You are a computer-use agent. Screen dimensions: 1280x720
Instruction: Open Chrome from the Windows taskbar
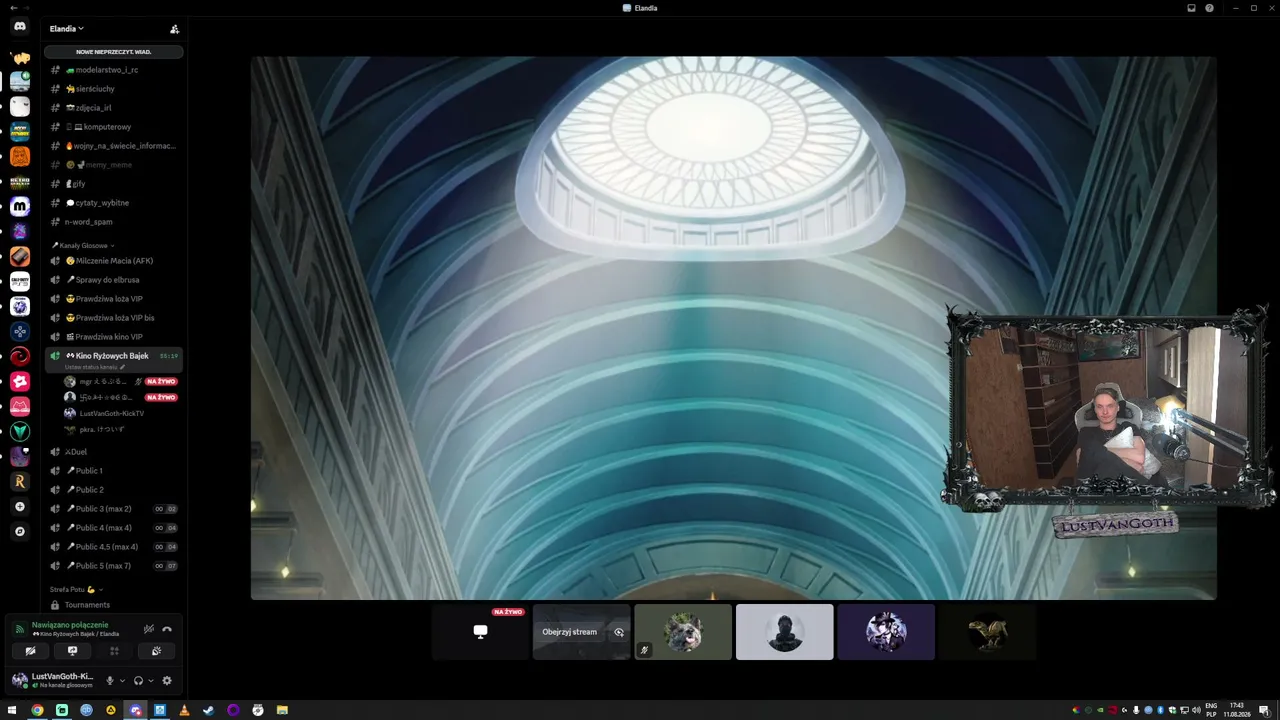click(37, 710)
